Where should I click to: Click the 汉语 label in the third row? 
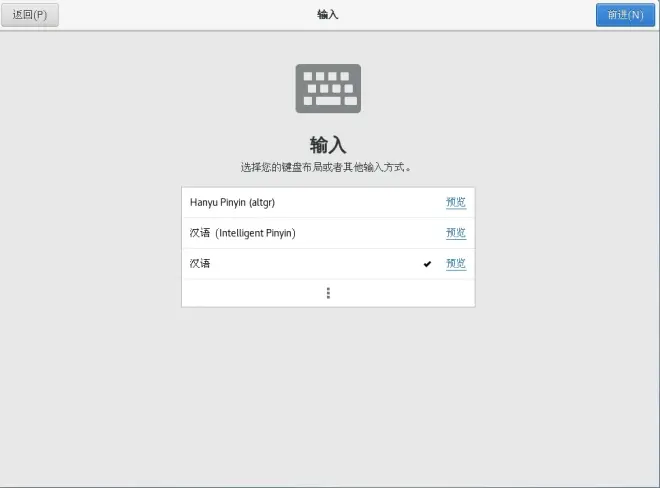(200, 264)
